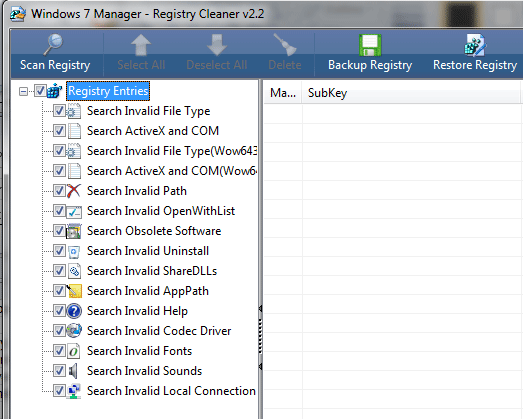Select Search Invalid Uninstall tree item
Viewport: 523px width, 419px height.
click(148, 251)
